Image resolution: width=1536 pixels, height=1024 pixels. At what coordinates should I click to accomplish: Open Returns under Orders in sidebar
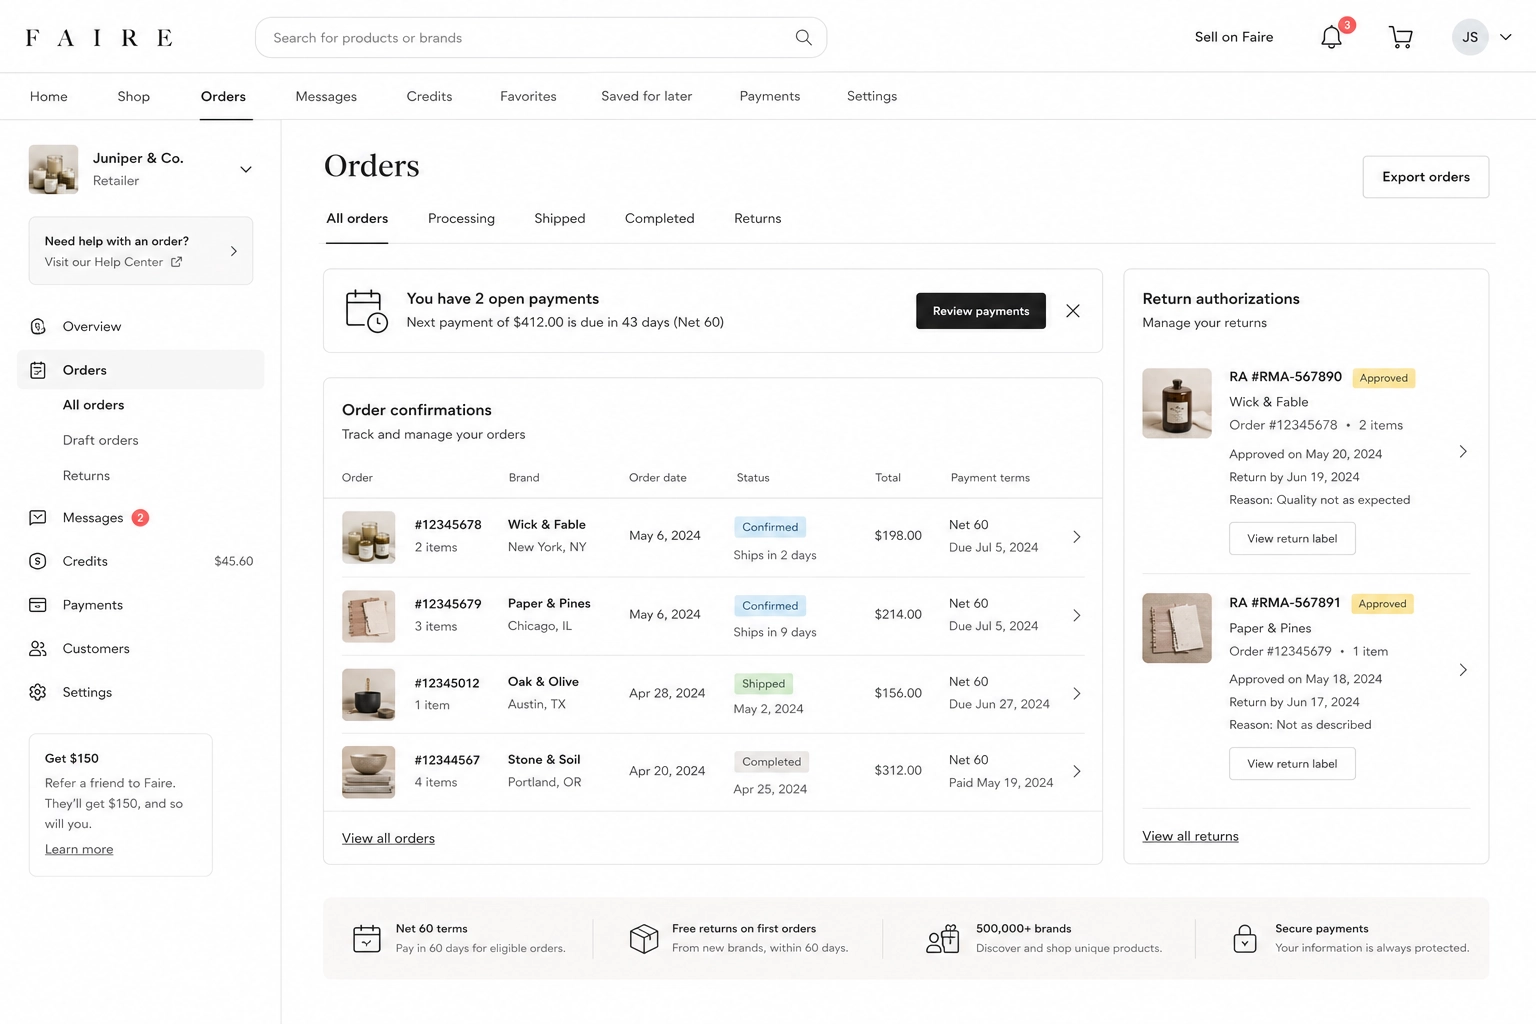pyautogui.click(x=86, y=476)
